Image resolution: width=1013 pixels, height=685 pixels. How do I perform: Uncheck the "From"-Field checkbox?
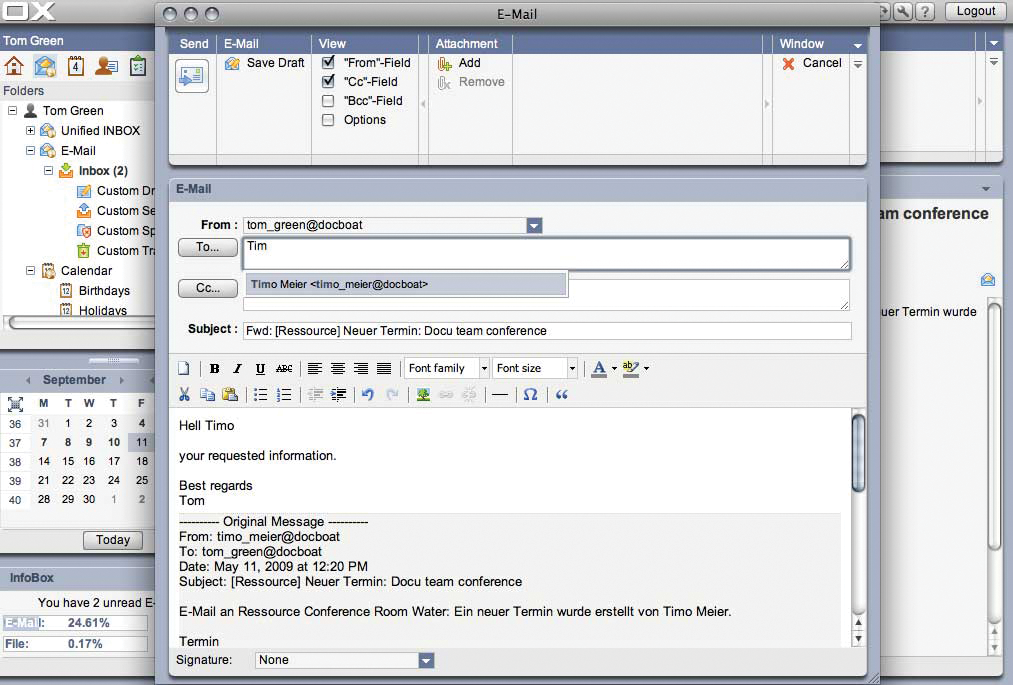tap(328, 62)
